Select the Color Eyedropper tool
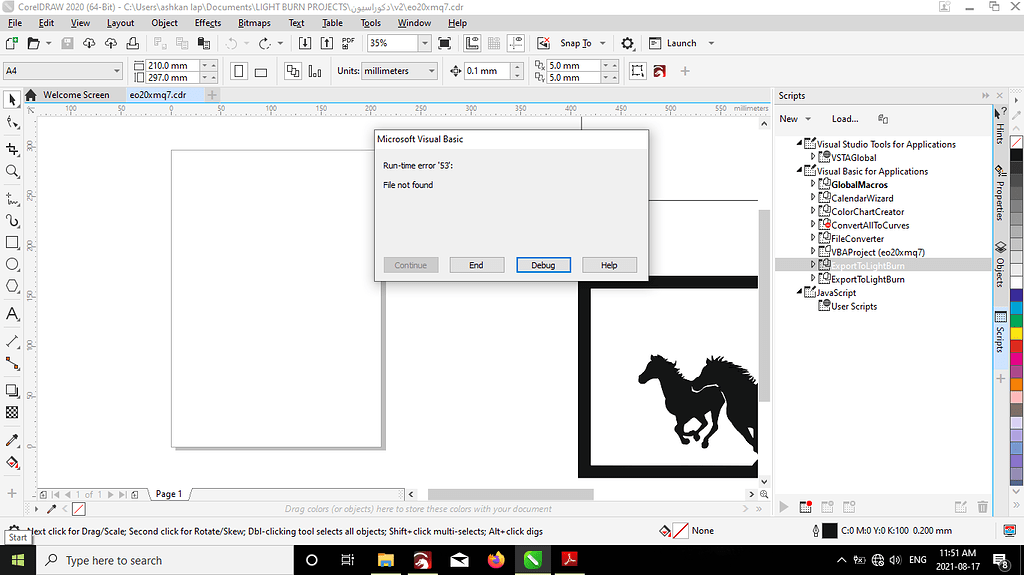The image size is (1024, 575). tap(12, 440)
